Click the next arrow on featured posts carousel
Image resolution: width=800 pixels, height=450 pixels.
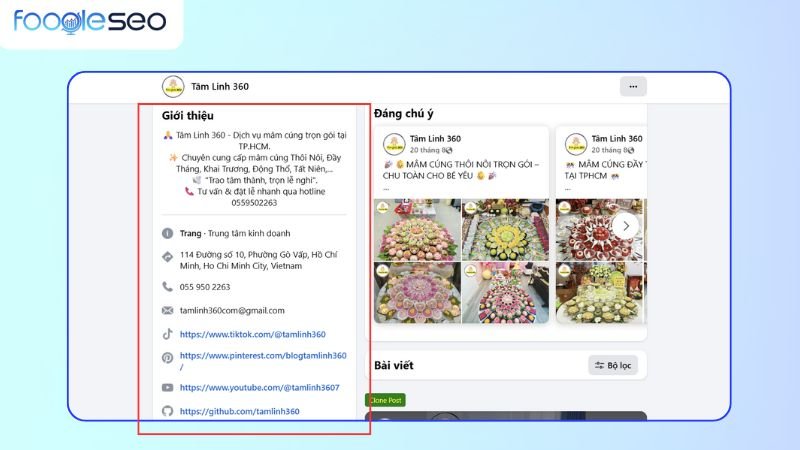pos(626,226)
